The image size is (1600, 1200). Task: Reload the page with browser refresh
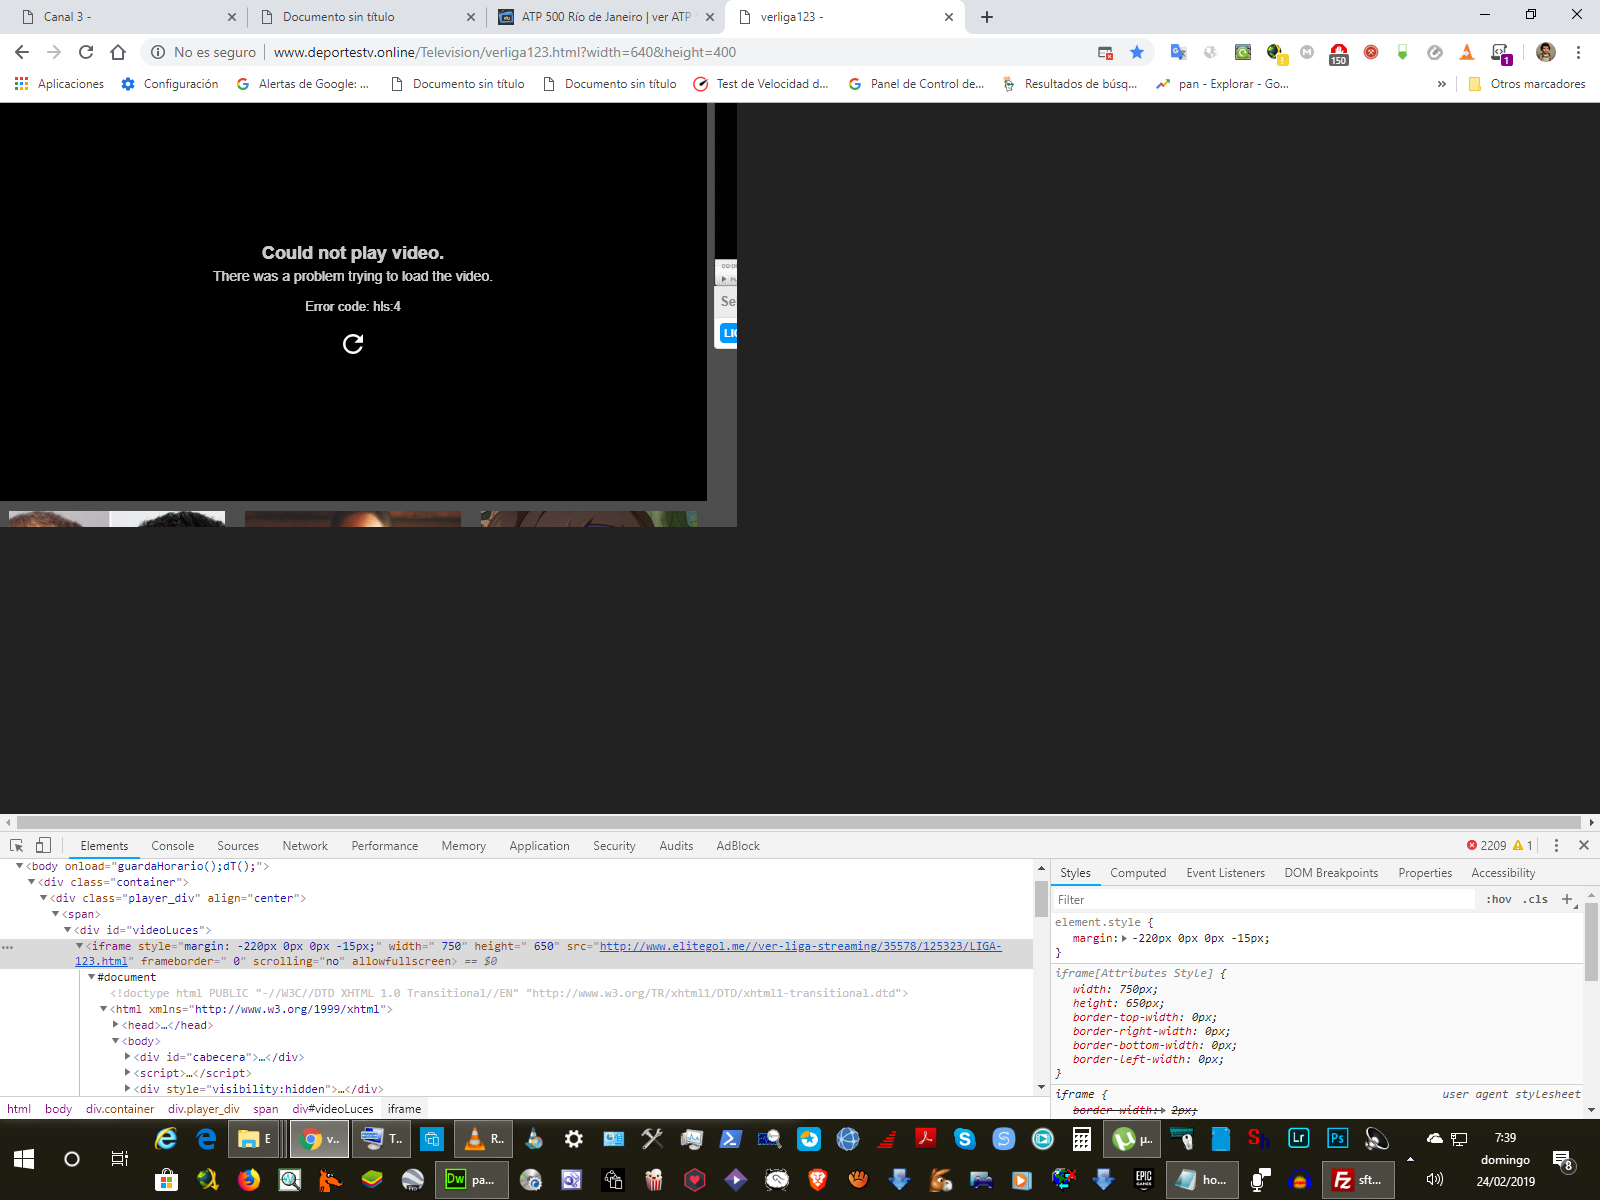coord(86,52)
